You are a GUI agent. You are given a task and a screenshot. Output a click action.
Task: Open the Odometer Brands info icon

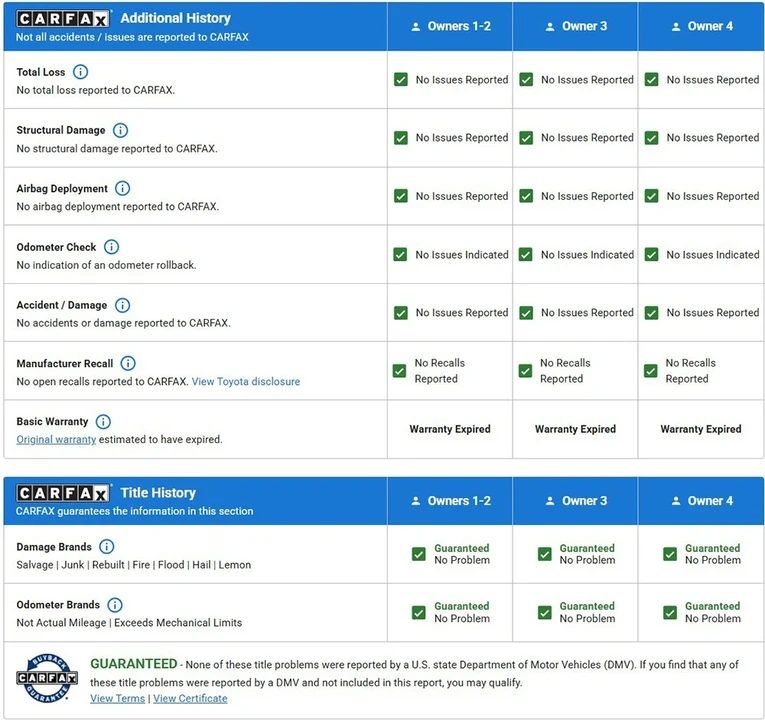(x=115, y=605)
